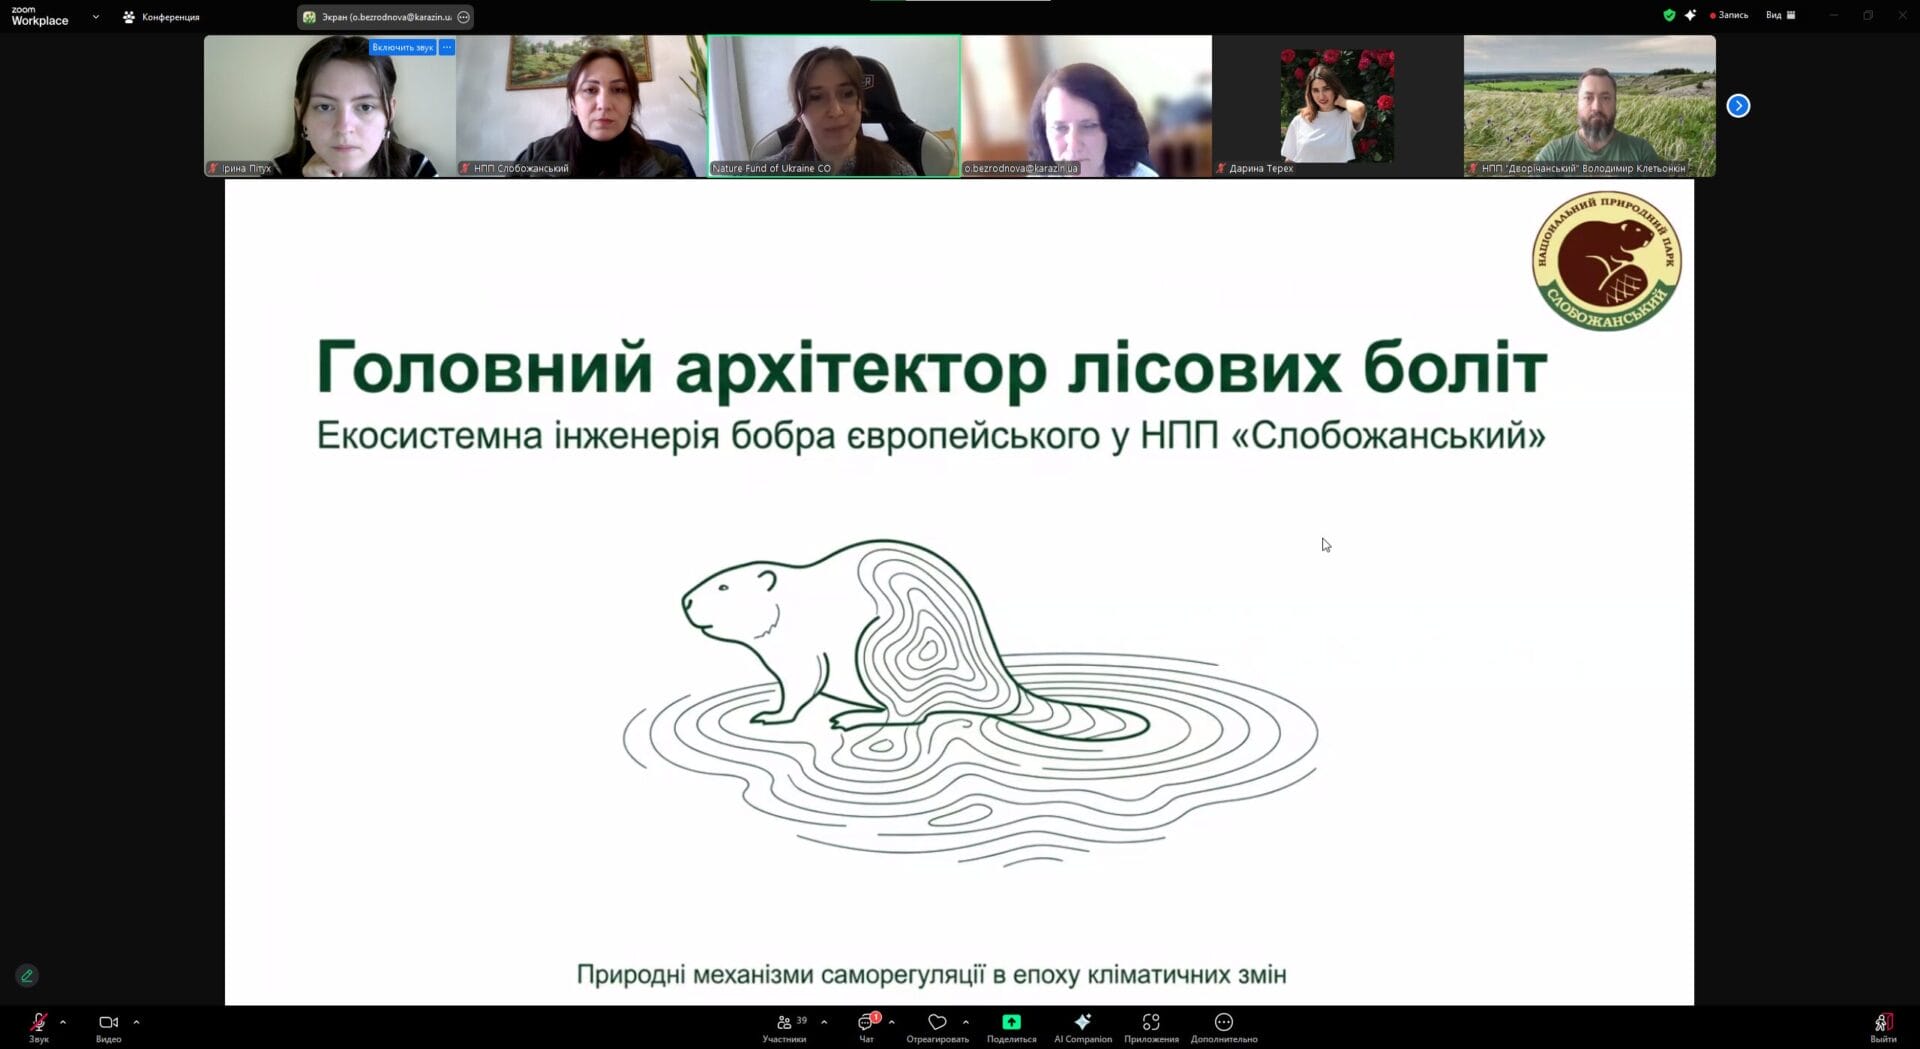Screen dimensions: 1920x1049
Task: Show next participants with the blue arrow
Action: coord(1738,106)
